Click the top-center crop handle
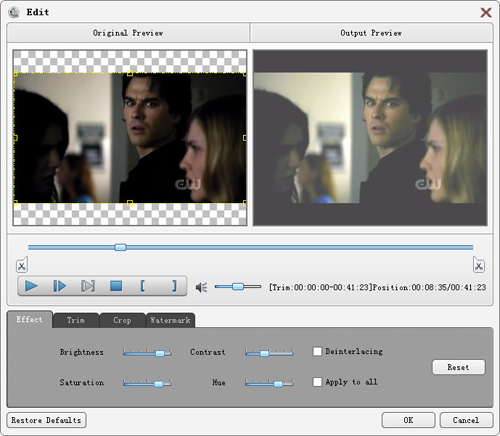 tap(130, 73)
